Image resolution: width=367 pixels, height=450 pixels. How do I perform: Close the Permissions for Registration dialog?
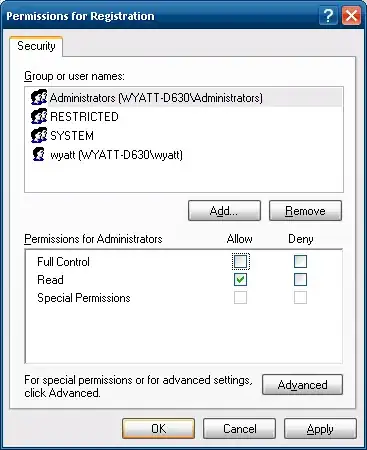coord(351,16)
